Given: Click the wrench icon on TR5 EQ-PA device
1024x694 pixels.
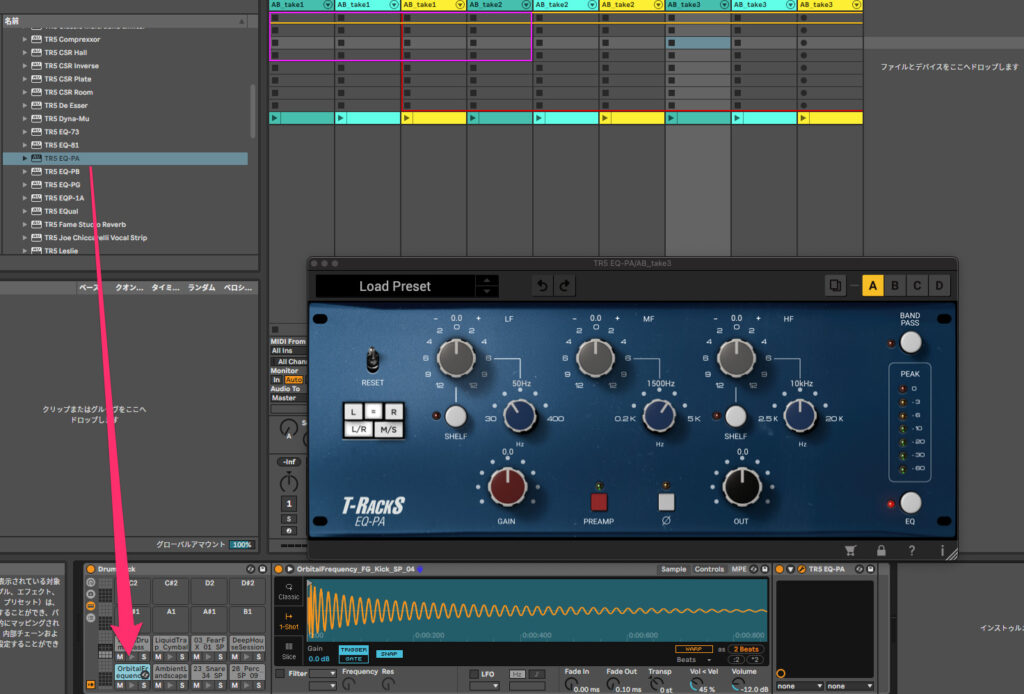Looking at the screenshot, I should (801, 569).
